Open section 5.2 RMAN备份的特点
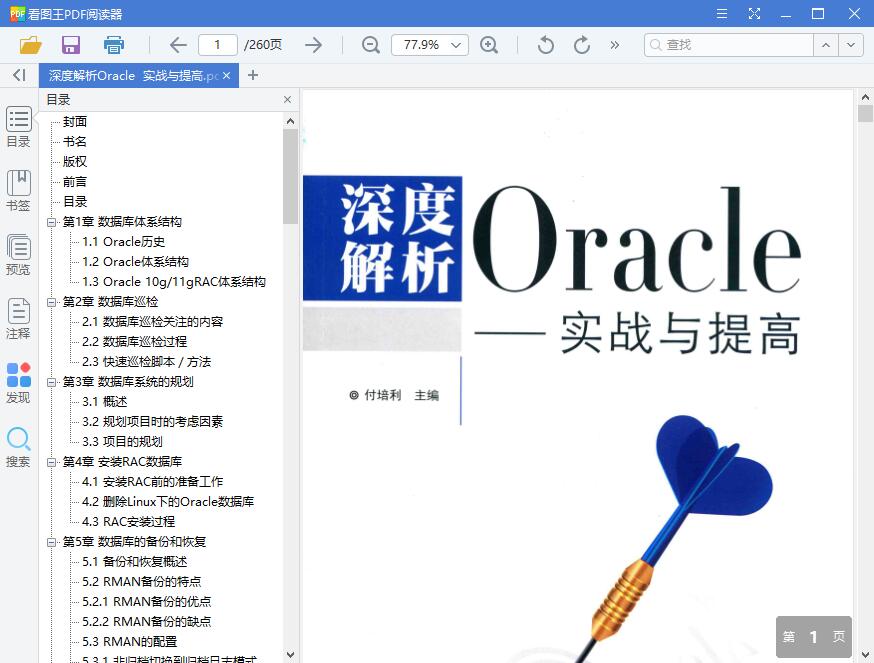Viewport: 874px width, 663px height. (x=142, y=582)
